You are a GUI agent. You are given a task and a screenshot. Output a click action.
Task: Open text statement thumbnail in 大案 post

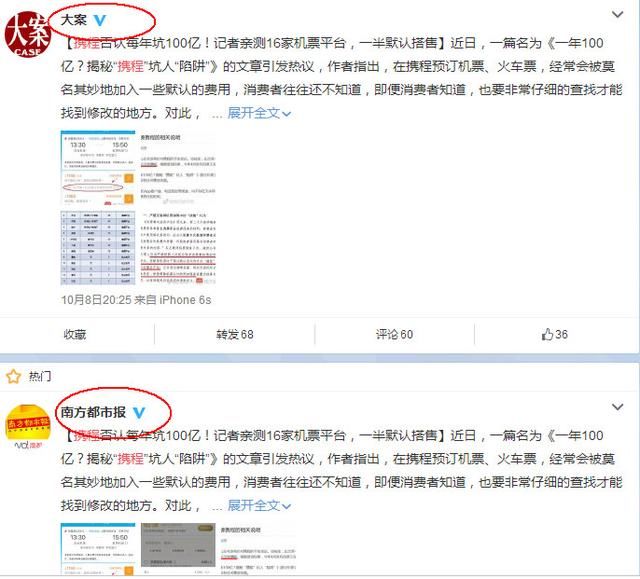[178, 168]
